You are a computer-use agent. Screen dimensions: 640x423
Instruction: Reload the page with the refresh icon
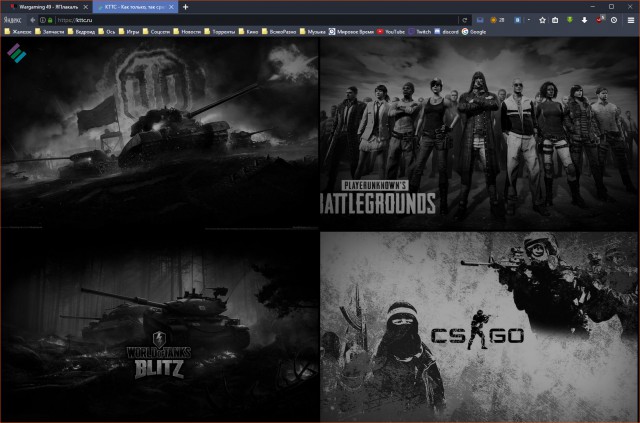pyautogui.click(x=464, y=20)
